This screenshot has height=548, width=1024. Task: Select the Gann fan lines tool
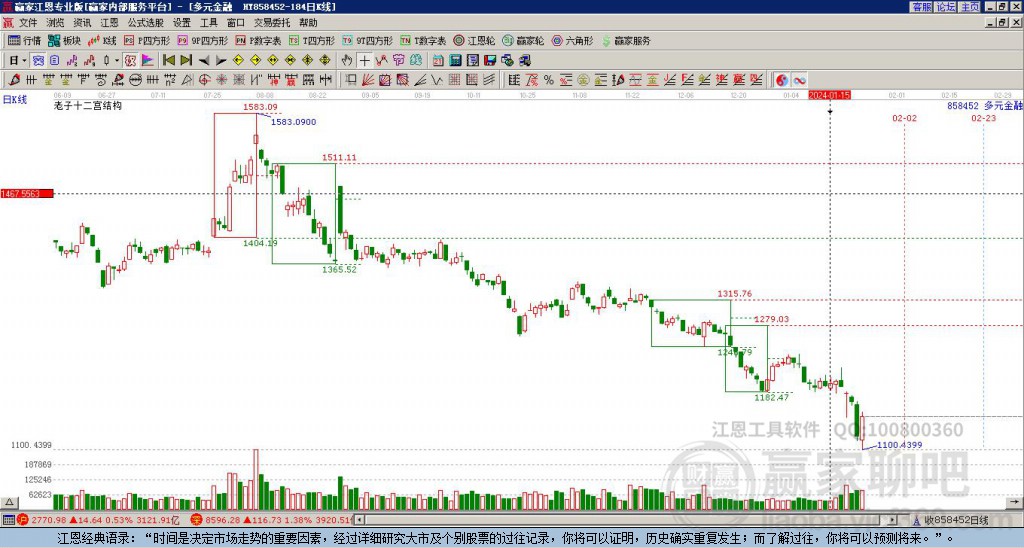[368, 80]
